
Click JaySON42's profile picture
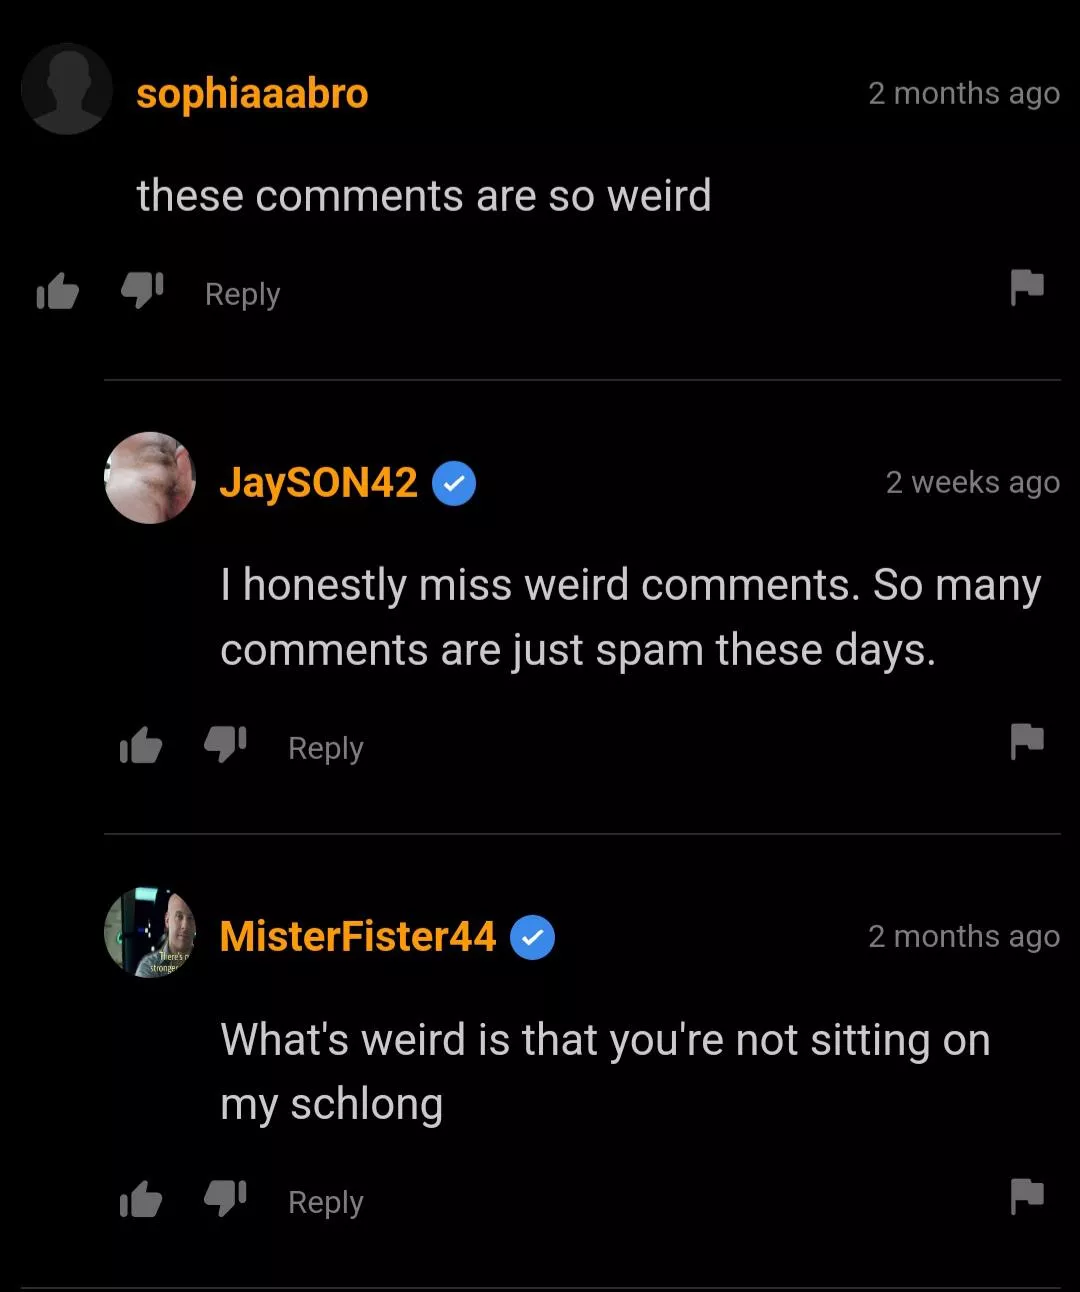click(150, 478)
